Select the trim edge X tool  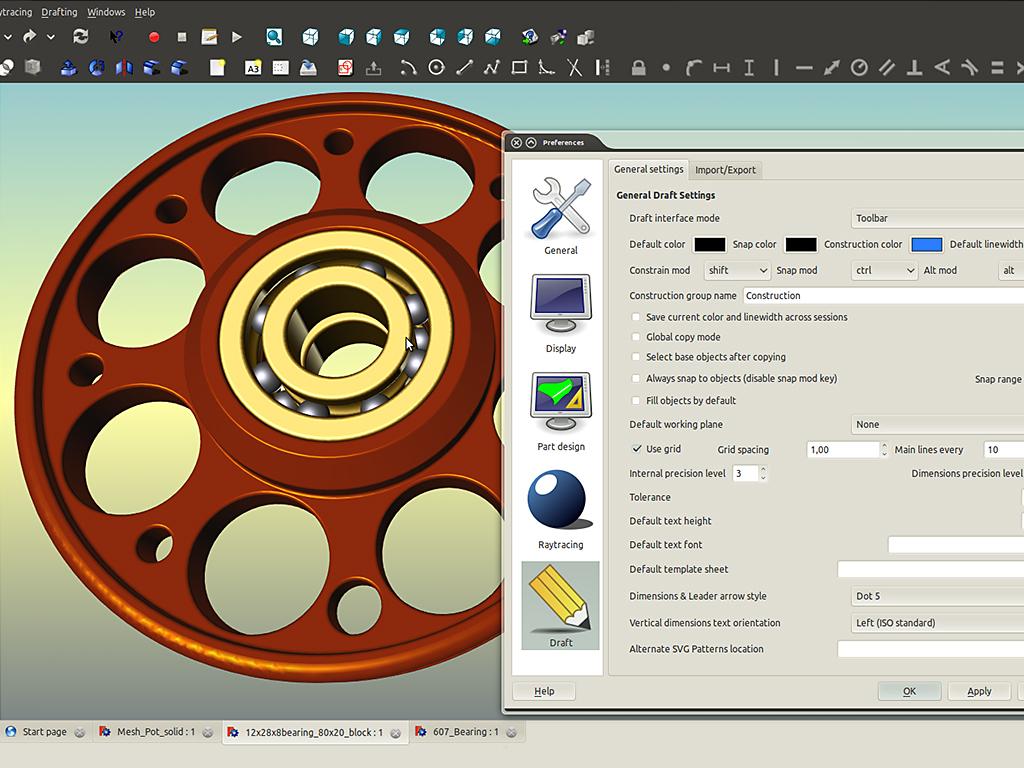pos(574,67)
